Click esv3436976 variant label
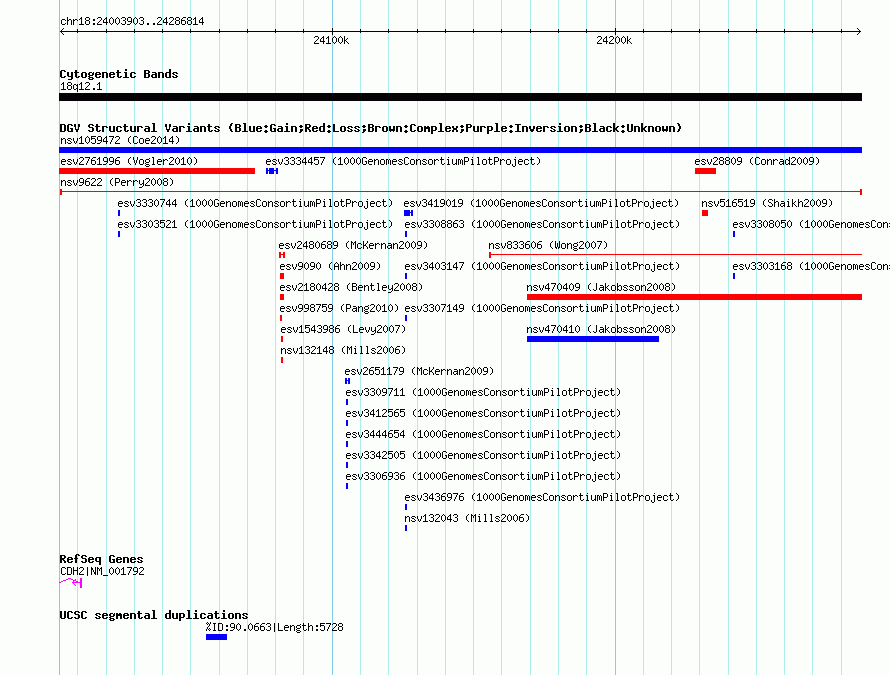 point(542,497)
